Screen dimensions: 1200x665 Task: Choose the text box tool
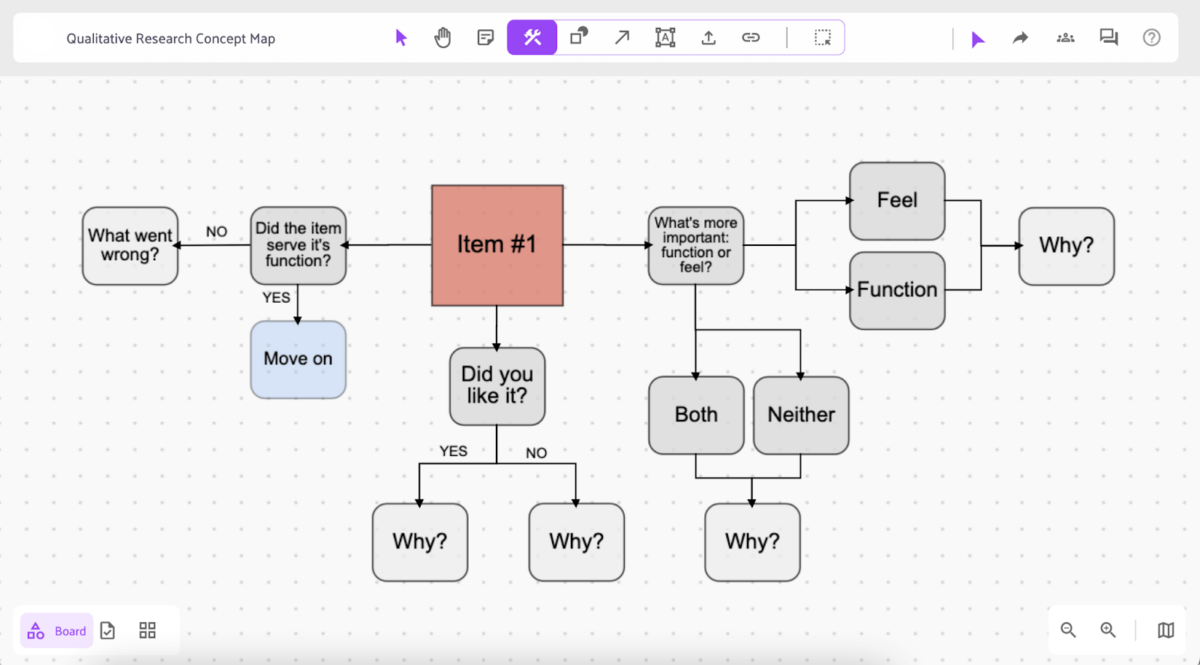coord(664,37)
